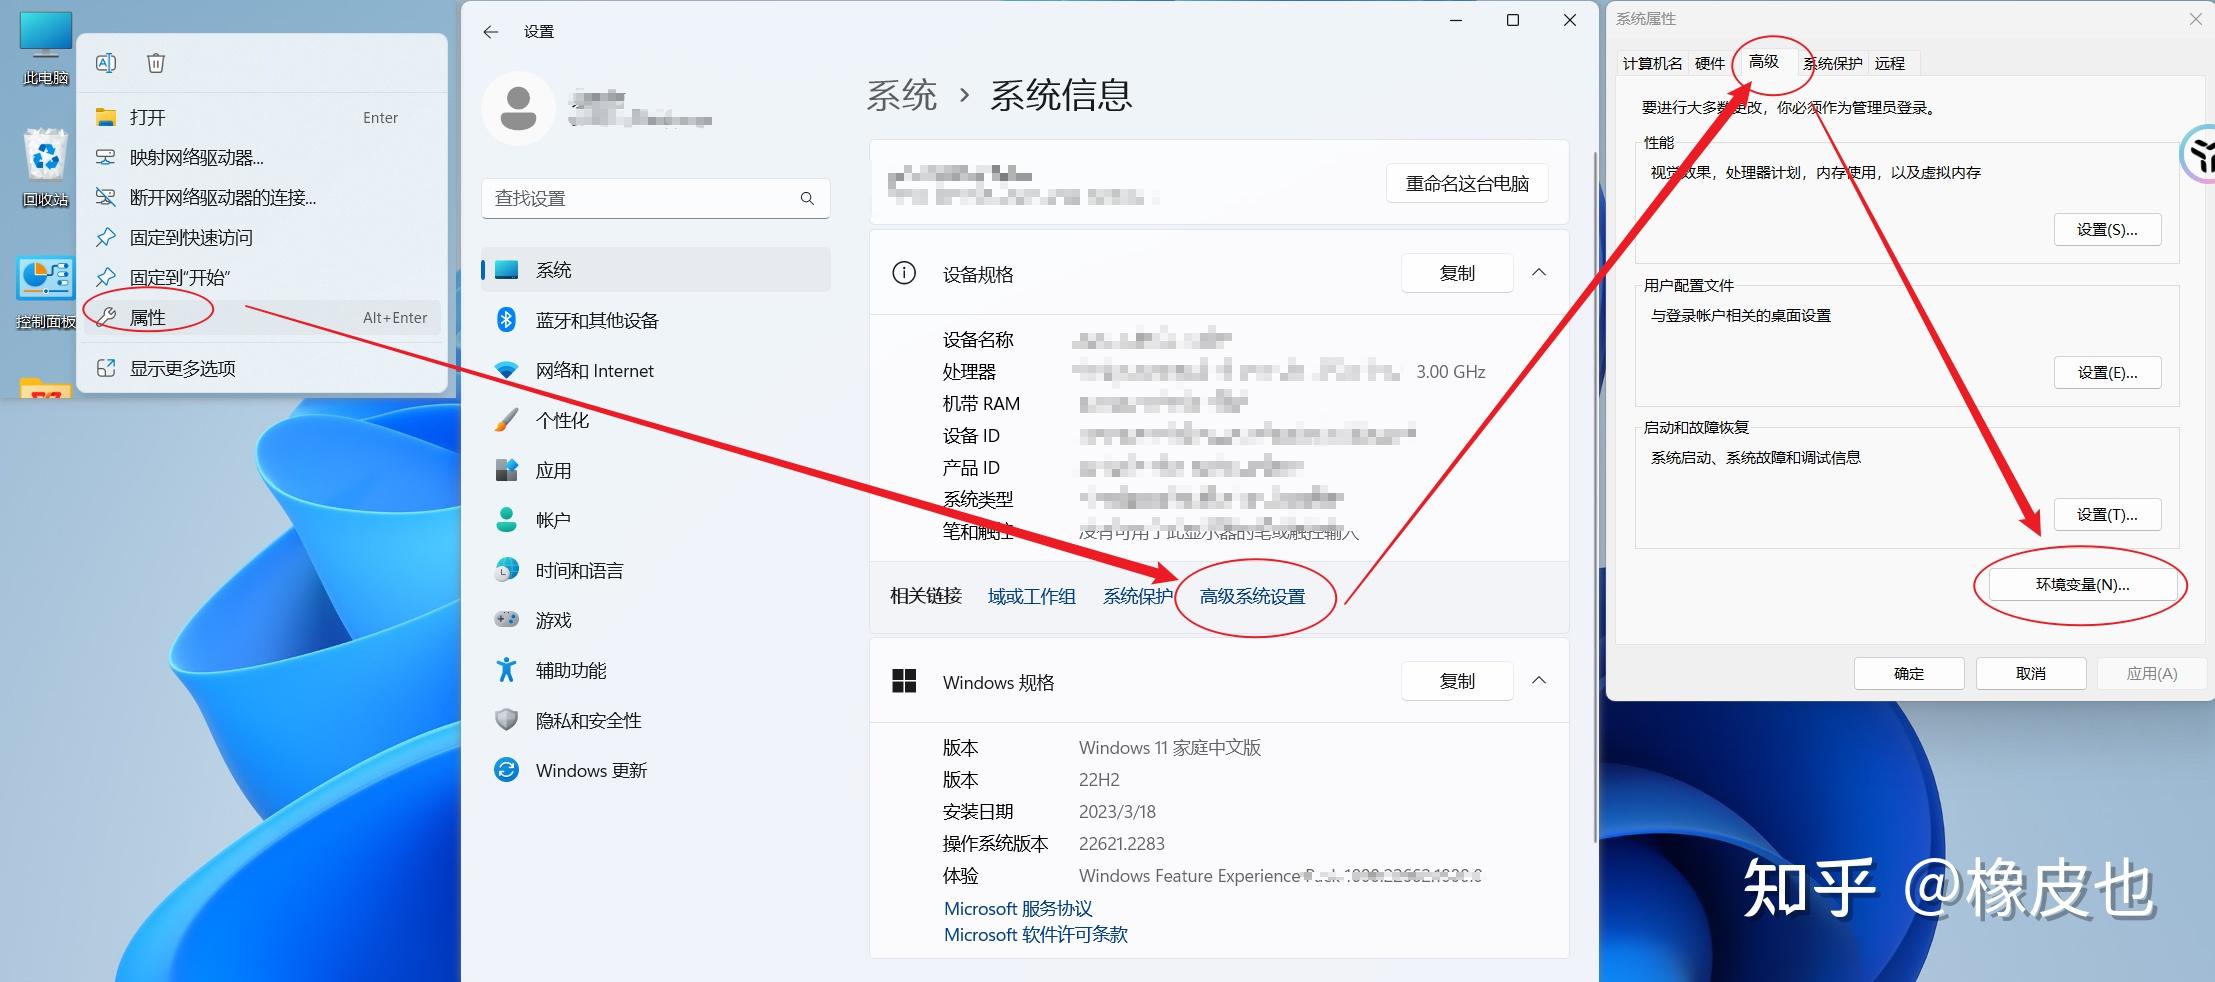The height and width of the screenshot is (982, 2215).
Task: Choose 固定到快速访问 menu entry
Action: coord(262,237)
